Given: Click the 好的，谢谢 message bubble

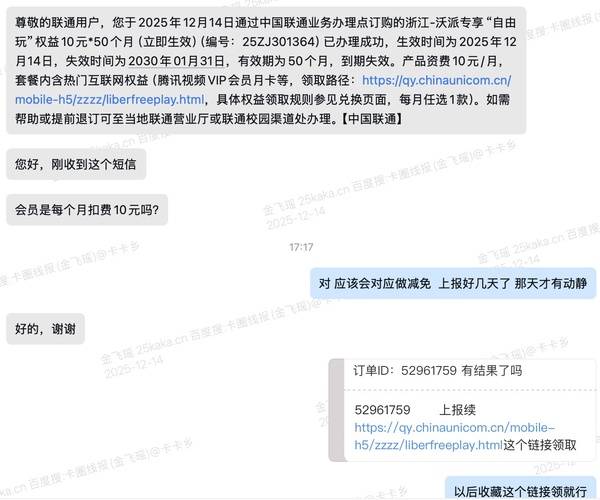Looking at the screenshot, I should [45, 329].
